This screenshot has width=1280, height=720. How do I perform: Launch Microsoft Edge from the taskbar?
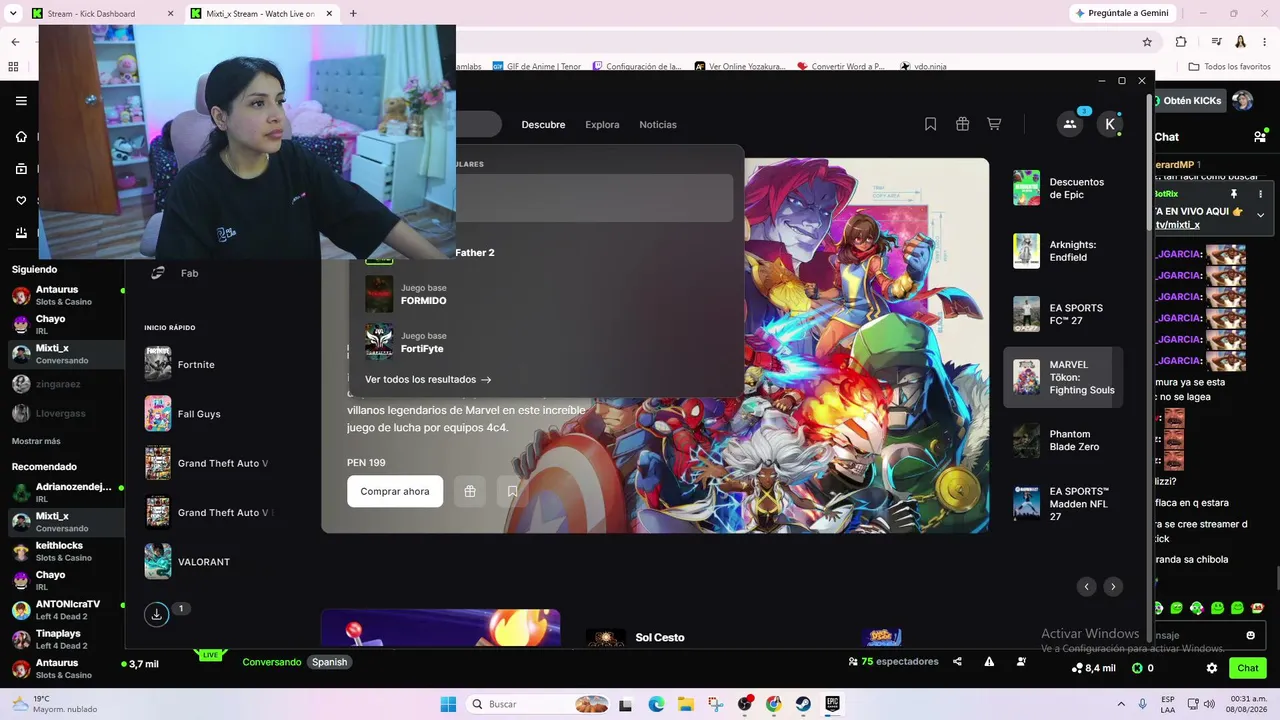point(656,704)
